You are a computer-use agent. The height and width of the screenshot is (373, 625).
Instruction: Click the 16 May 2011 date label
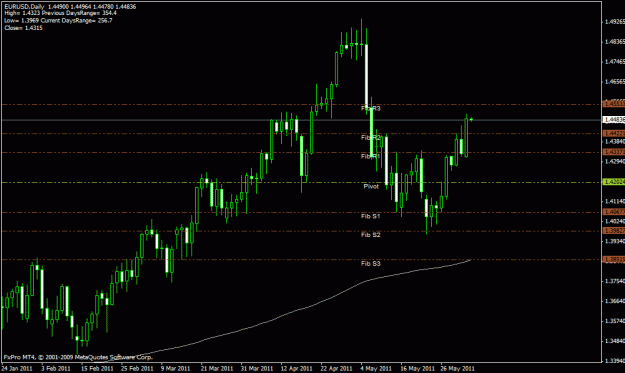(417, 369)
